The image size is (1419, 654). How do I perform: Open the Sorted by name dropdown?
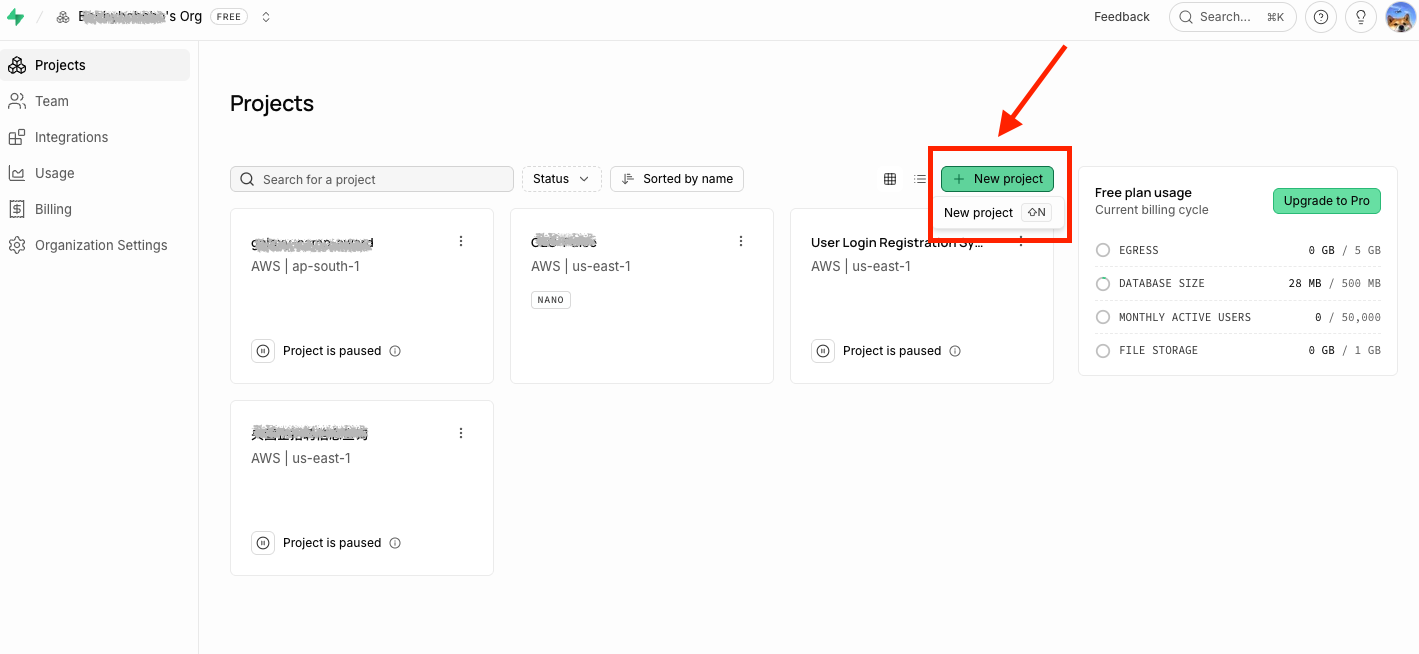(x=677, y=179)
